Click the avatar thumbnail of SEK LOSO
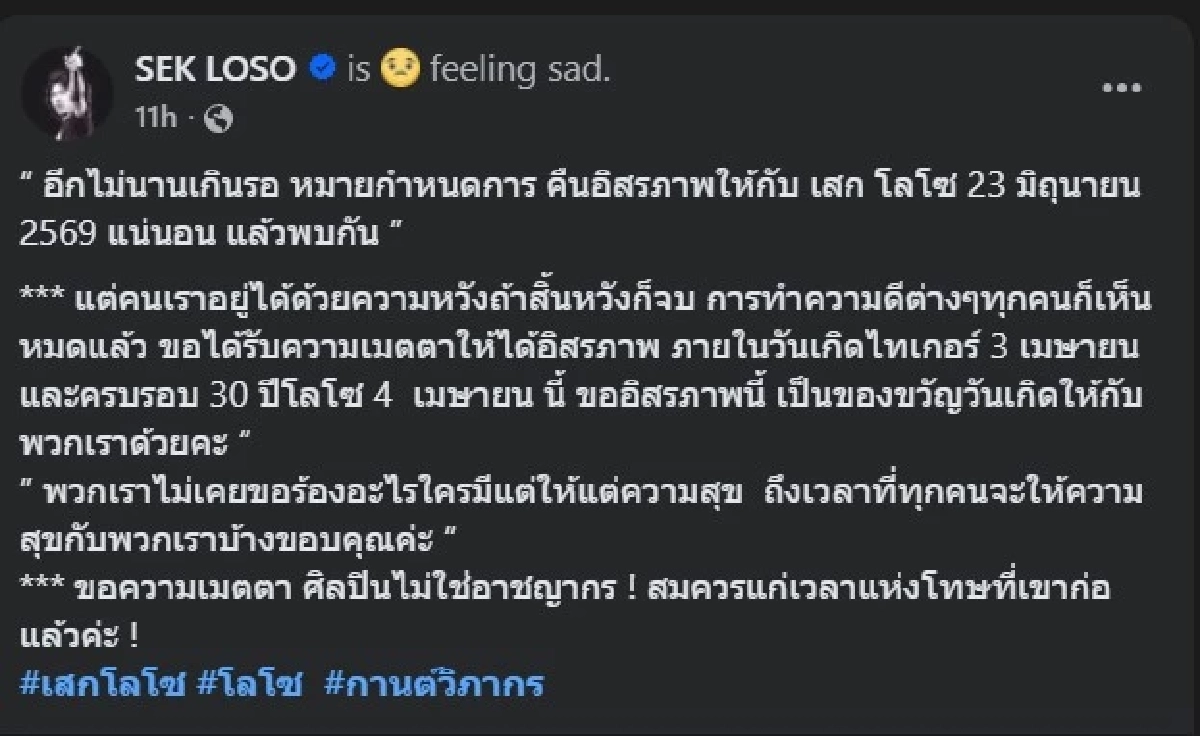This screenshot has width=1200, height=736. pos(71,85)
